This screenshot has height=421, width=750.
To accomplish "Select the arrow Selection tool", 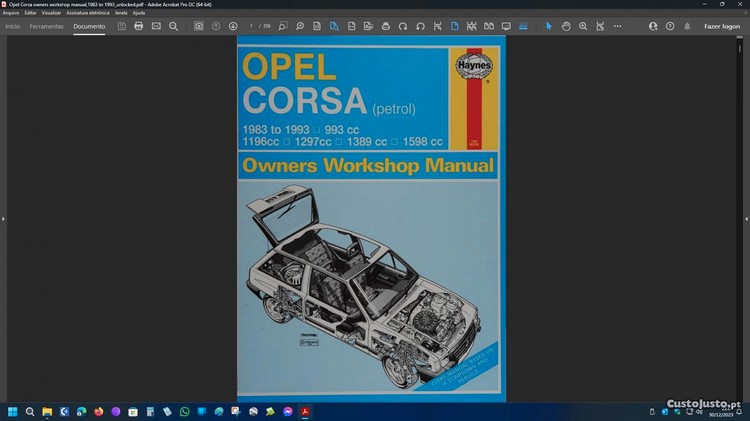I will (x=548, y=26).
